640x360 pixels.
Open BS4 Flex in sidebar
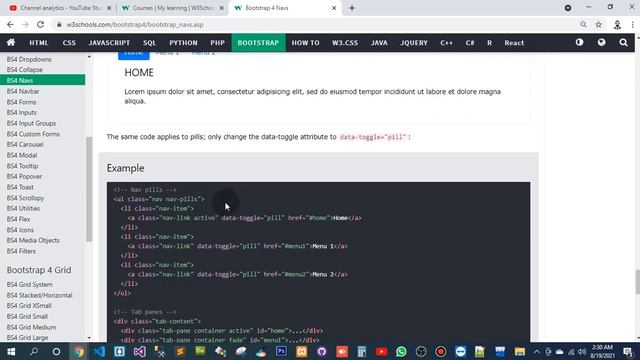coord(18,219)
